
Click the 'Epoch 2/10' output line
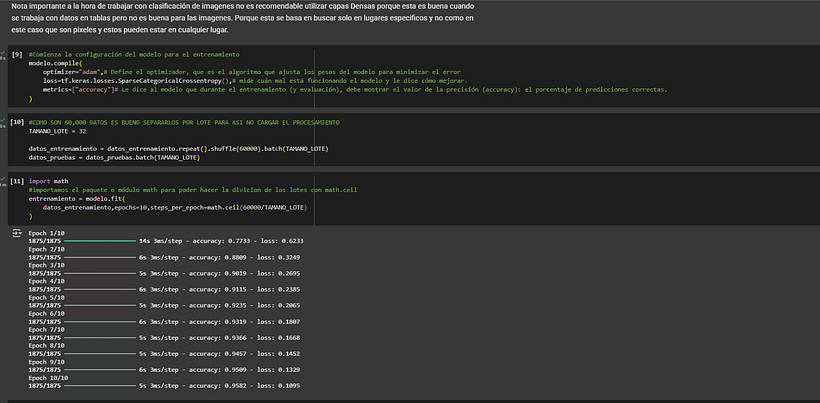[47, 249]
